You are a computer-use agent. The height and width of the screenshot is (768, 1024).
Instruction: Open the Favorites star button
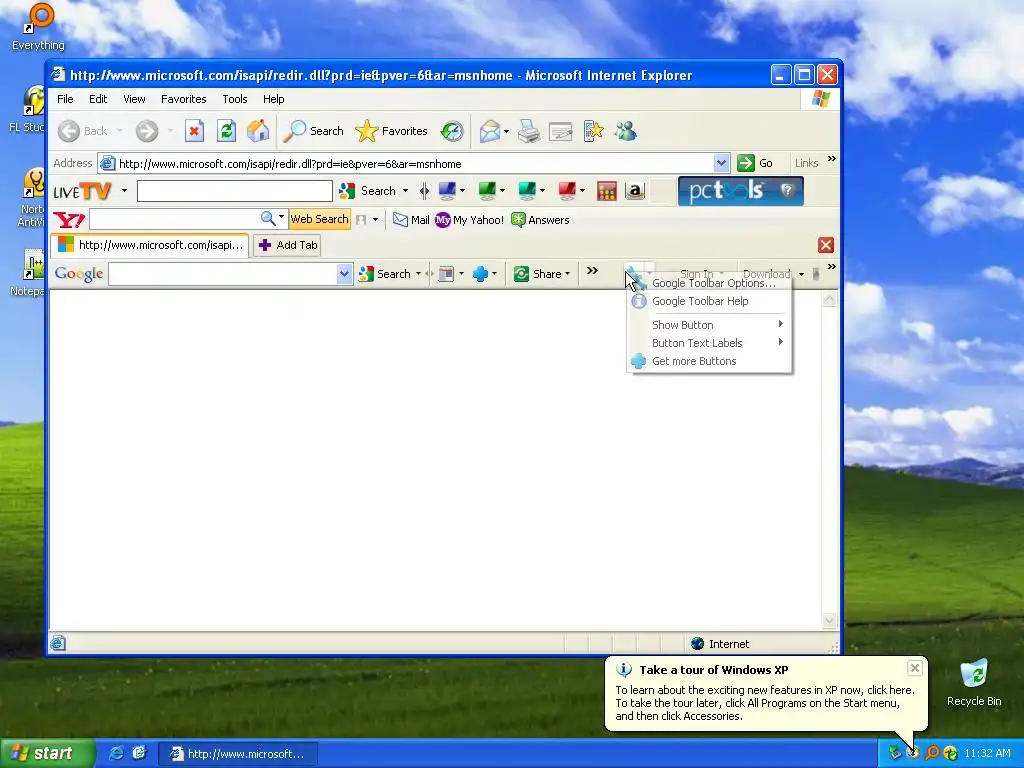[x=391, y=131]
